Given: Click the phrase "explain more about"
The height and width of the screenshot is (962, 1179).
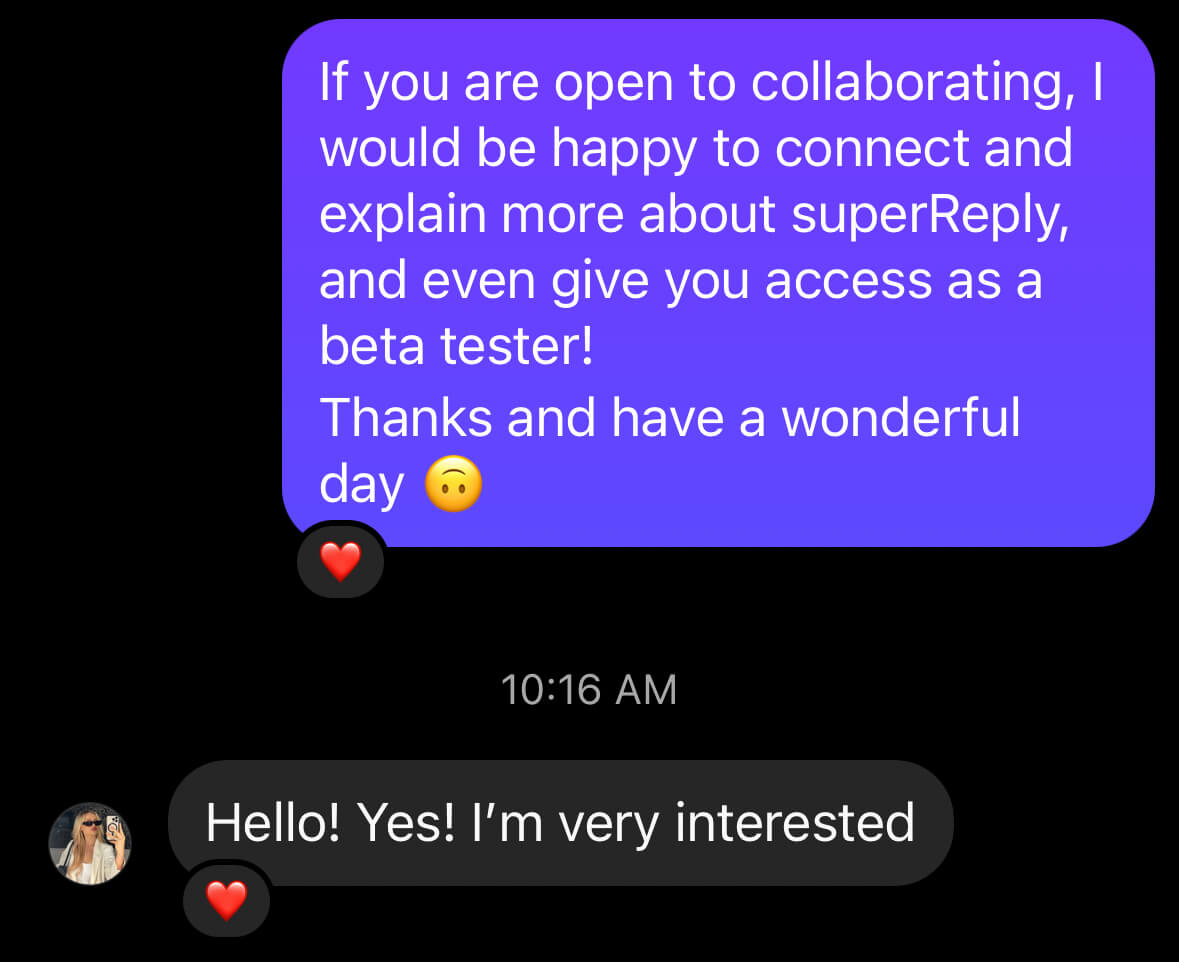Looking at the screenshot, I should click(548, 215).
